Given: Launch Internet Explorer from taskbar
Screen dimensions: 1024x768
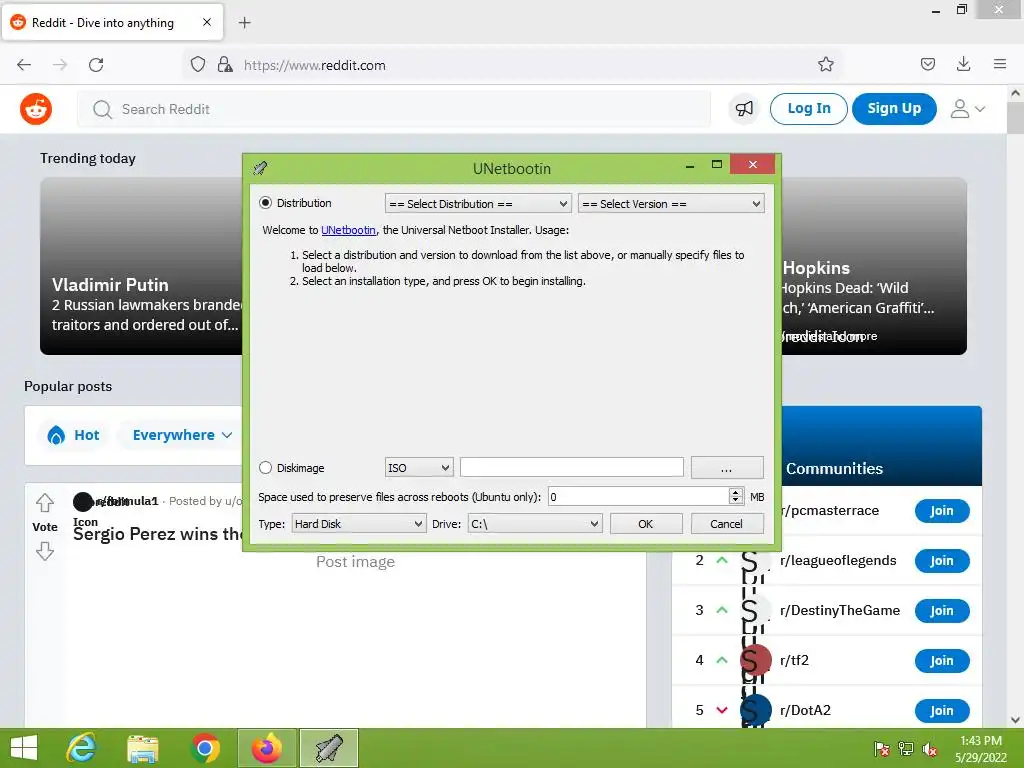Looking at the screenshot, I should tap(82, 748).
